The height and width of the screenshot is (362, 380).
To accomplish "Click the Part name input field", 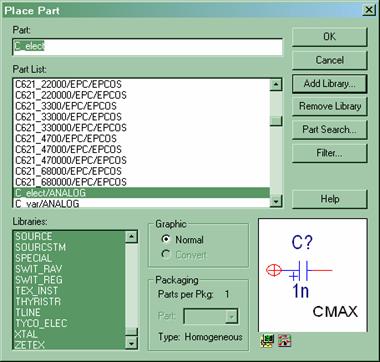I will [147, 47].
